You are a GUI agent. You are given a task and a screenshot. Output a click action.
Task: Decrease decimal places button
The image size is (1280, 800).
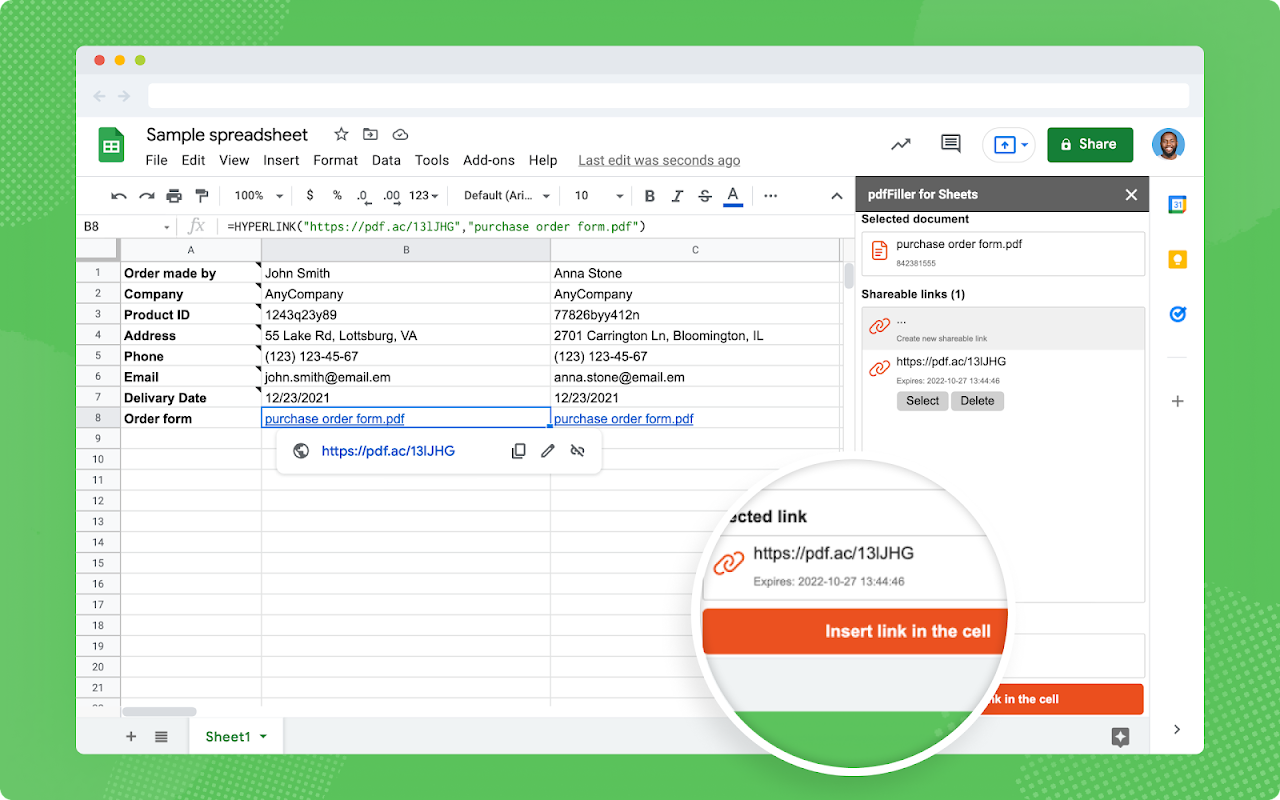362,196
